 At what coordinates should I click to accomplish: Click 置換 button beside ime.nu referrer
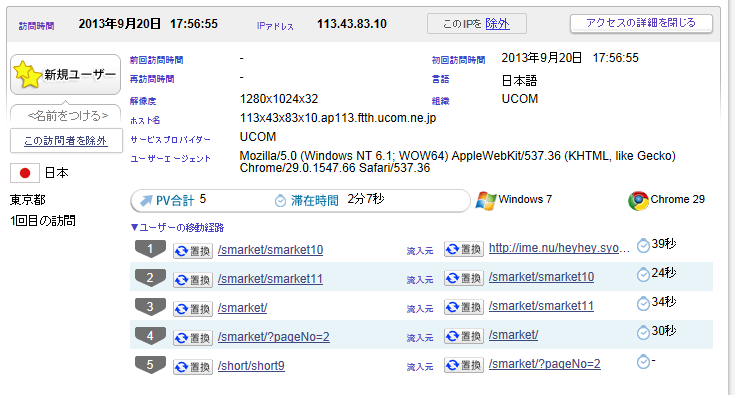pyautogui.click(x=464, y=249)
